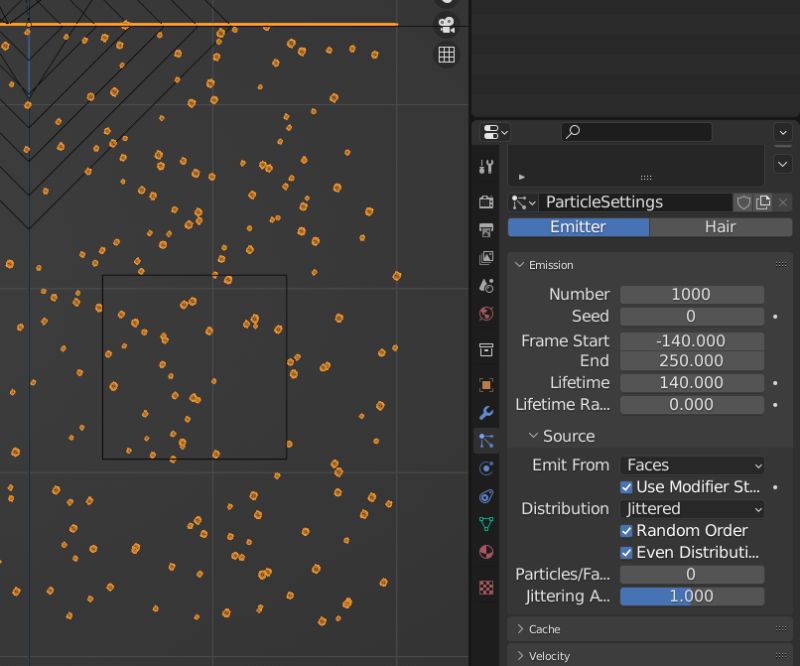Click the End field showing 250.000

tap(692, 361)
